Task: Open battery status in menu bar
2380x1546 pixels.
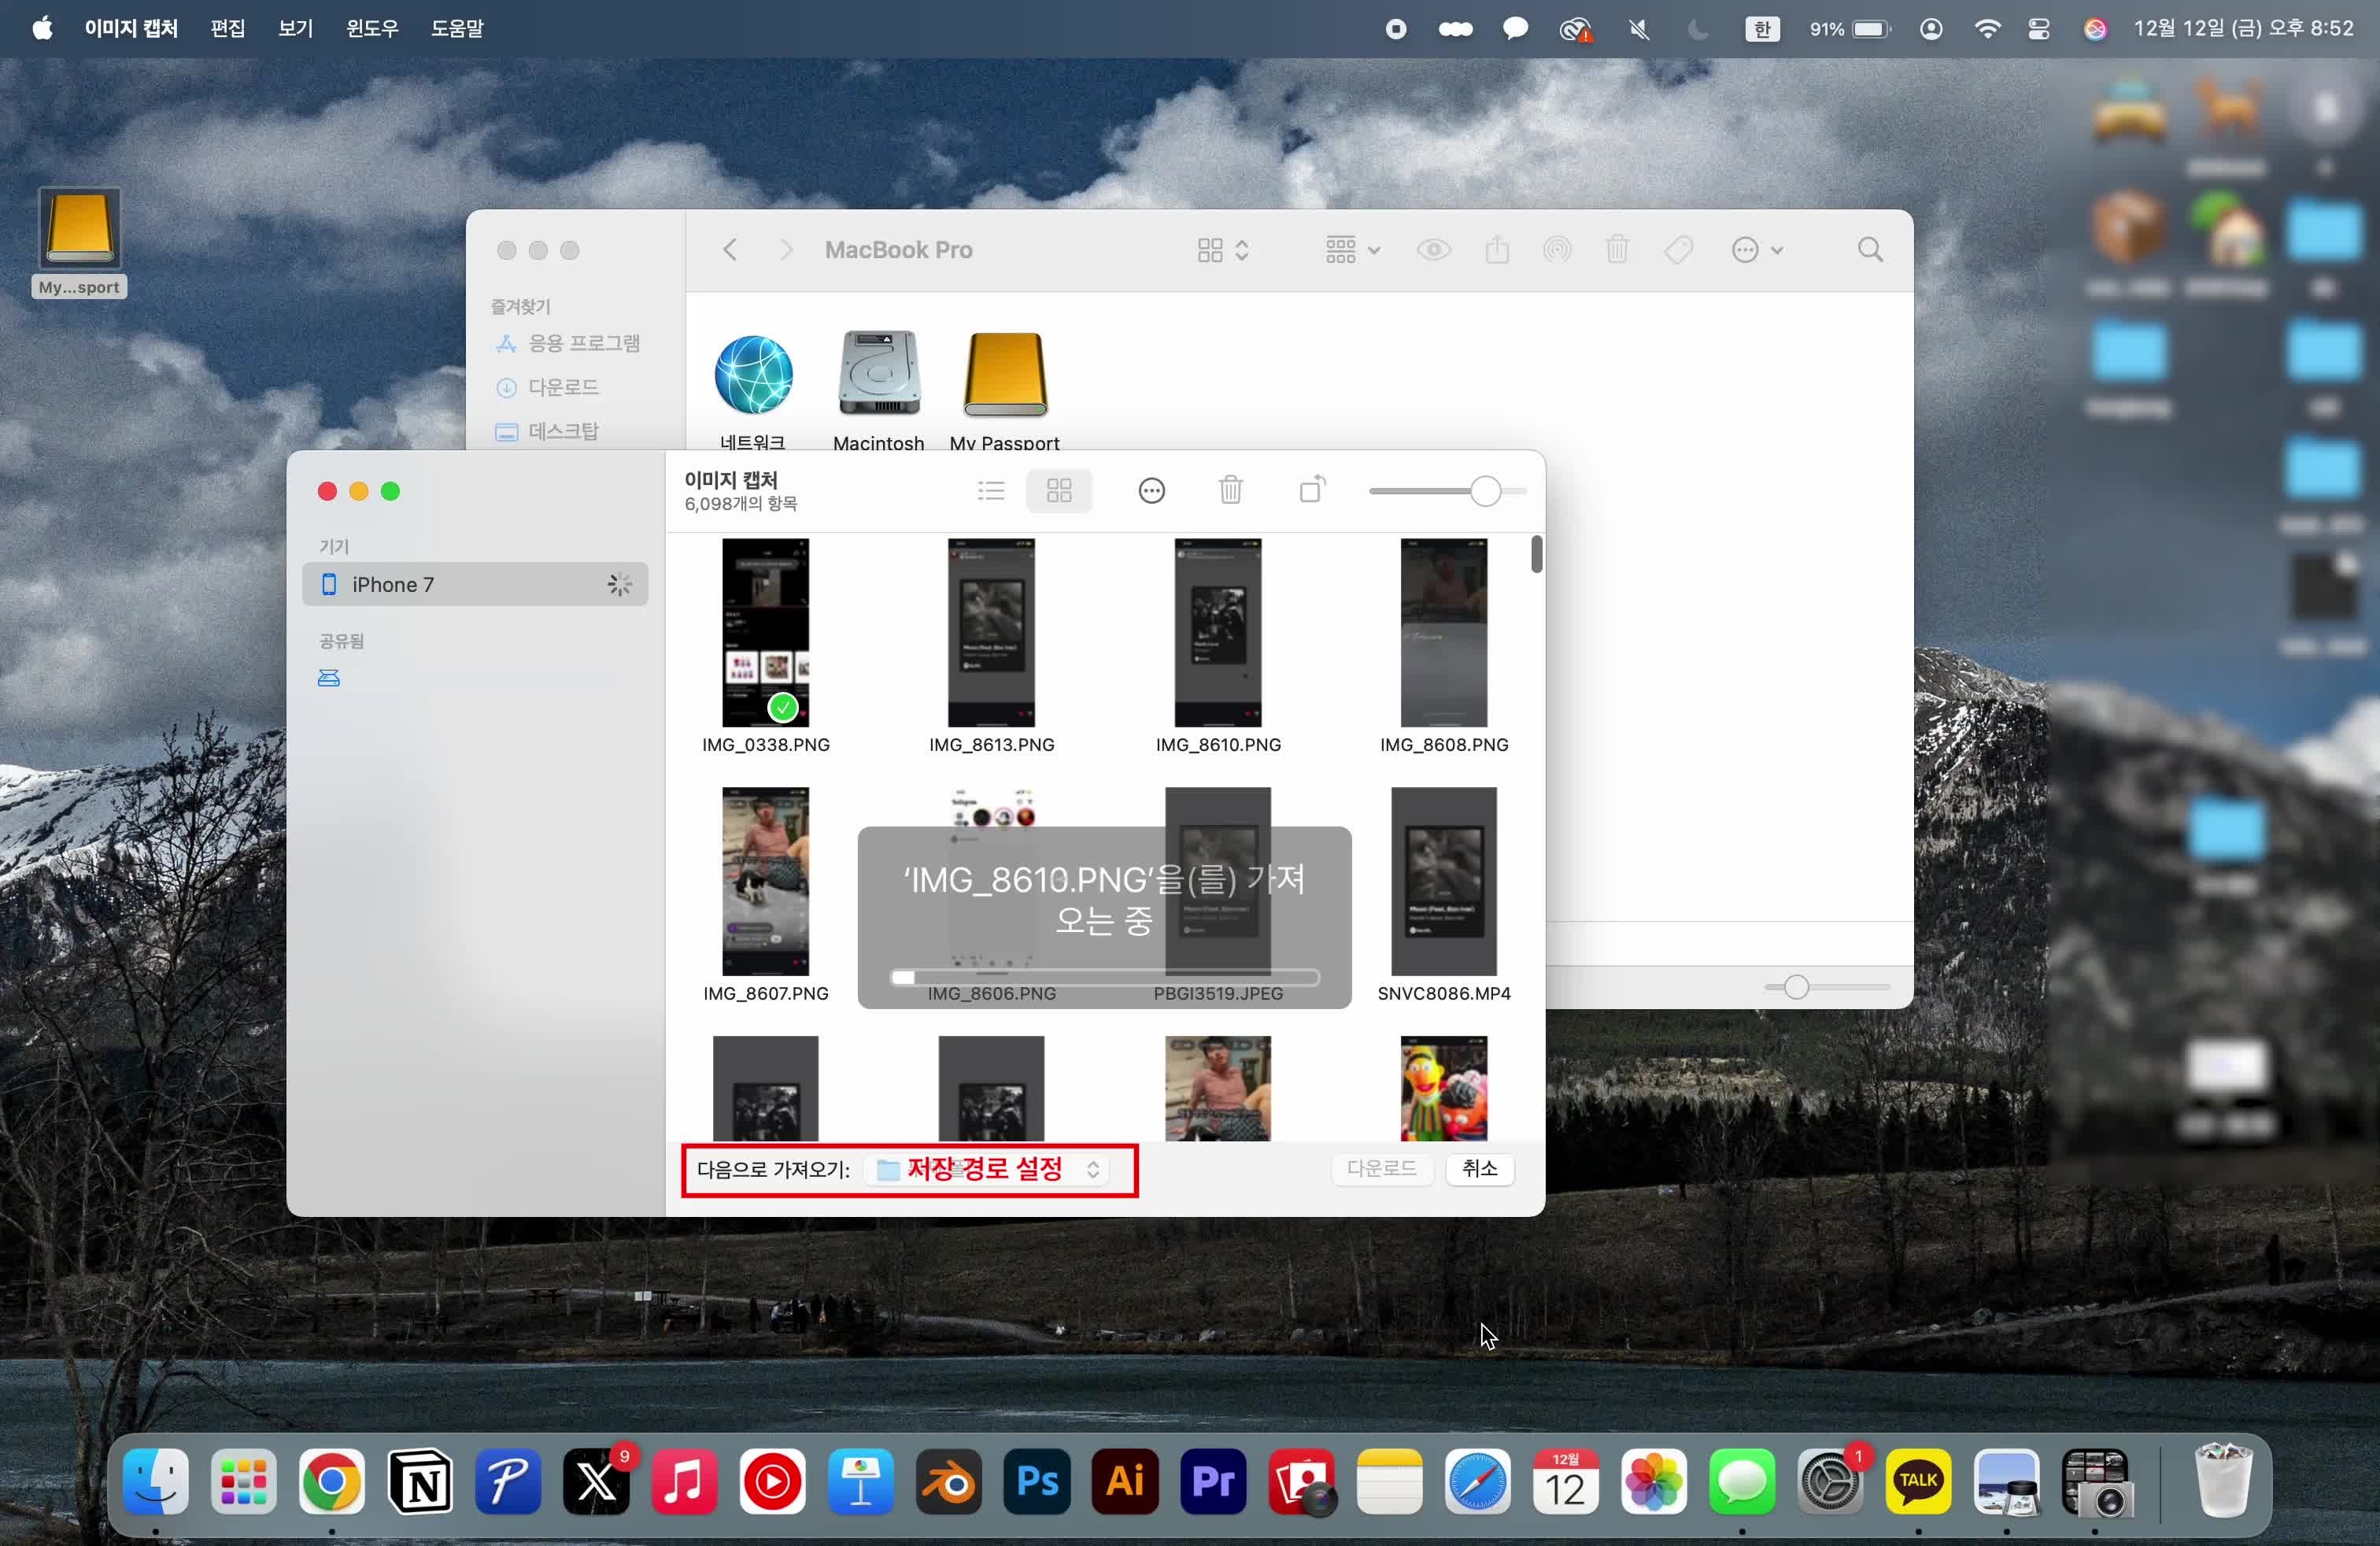Action: [1850, 29]
